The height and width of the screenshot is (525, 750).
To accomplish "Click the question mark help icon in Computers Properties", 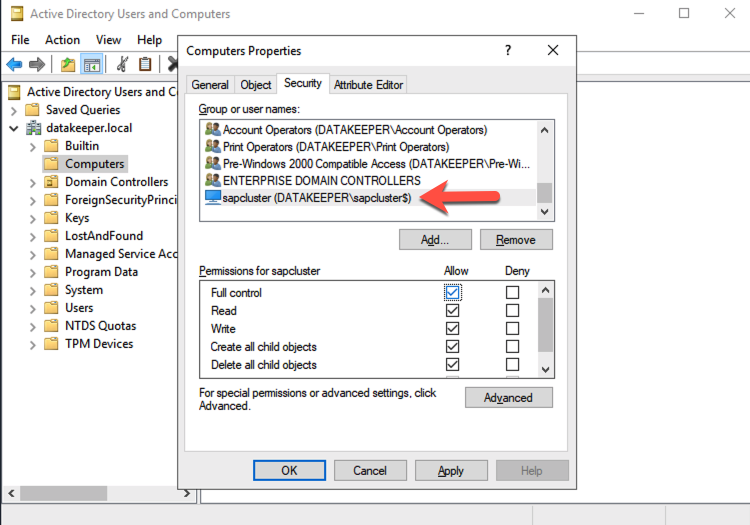I will point(508,50).
